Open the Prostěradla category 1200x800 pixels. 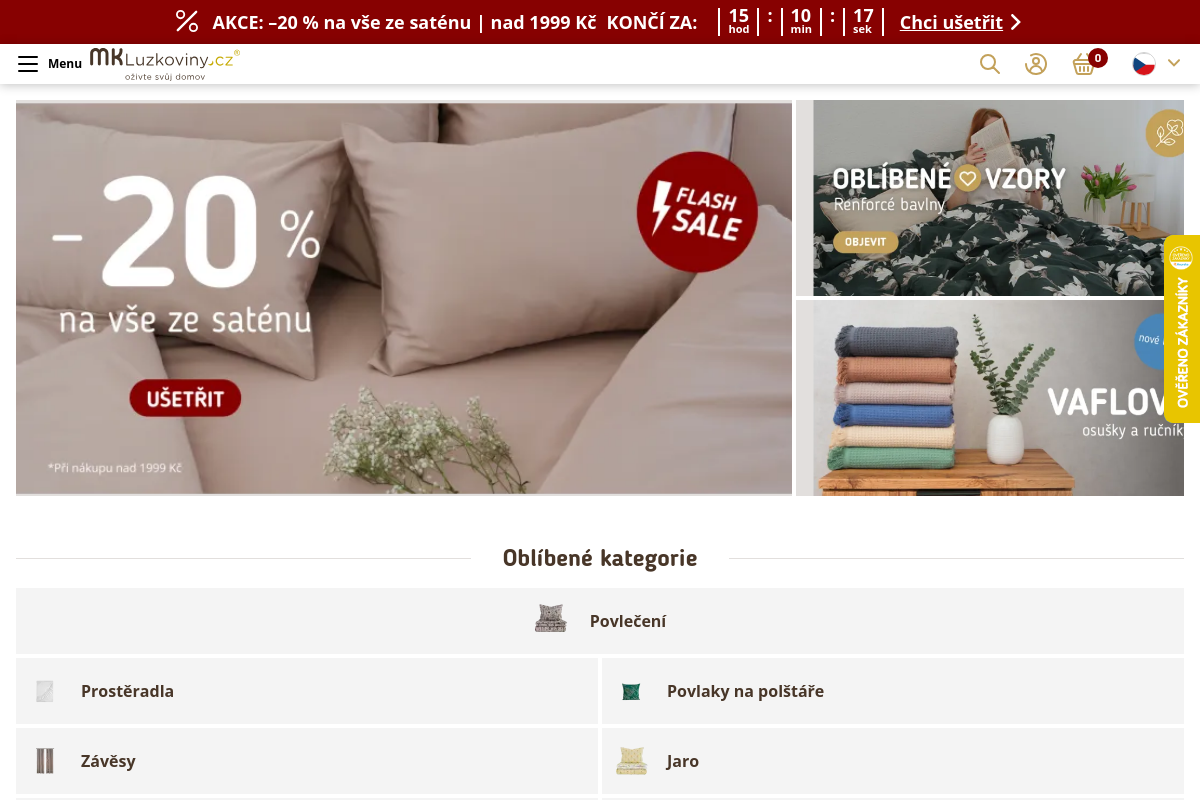[307, 691]
